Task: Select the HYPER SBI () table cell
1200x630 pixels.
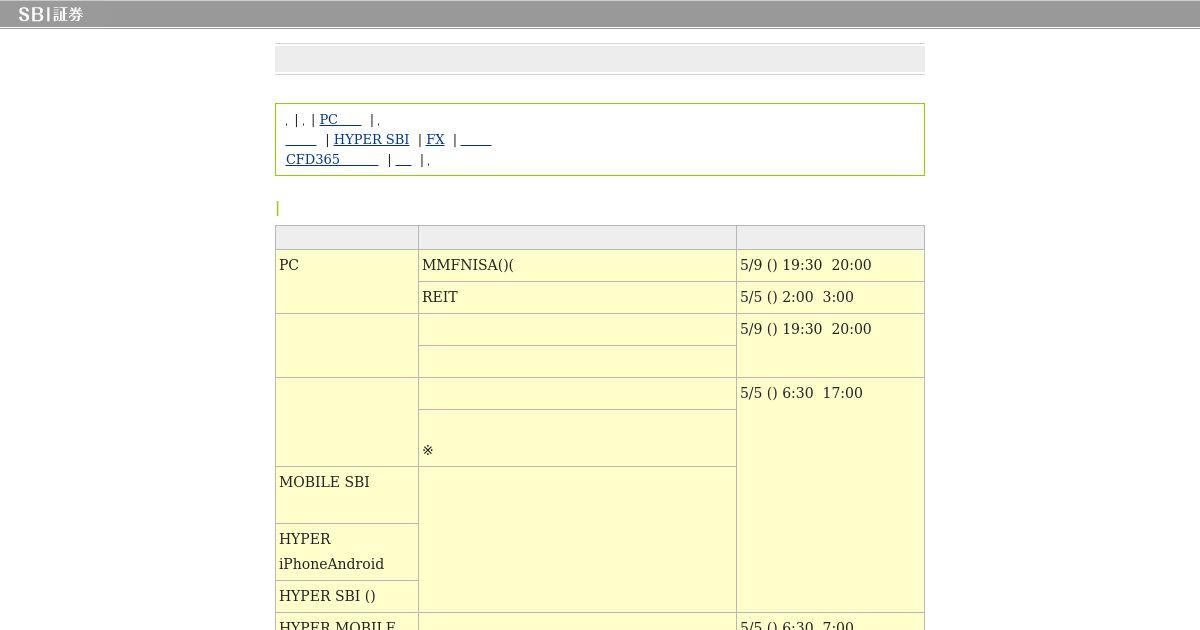Action: pos(347,596)
